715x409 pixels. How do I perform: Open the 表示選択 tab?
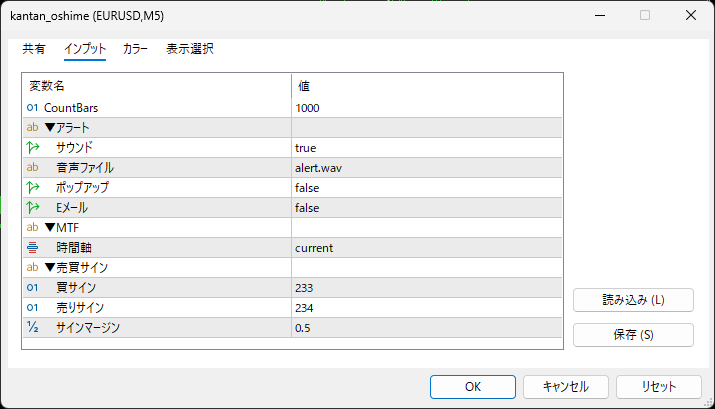pos(190,49)
